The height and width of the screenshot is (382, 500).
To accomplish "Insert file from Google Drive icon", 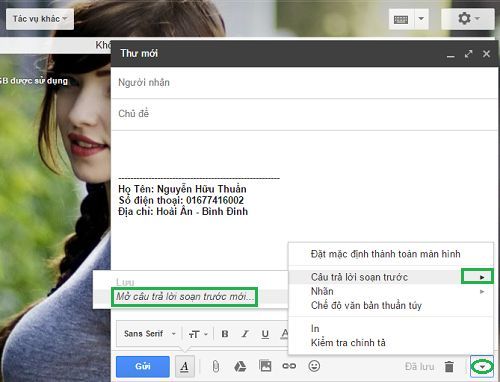I will point(240,366).
